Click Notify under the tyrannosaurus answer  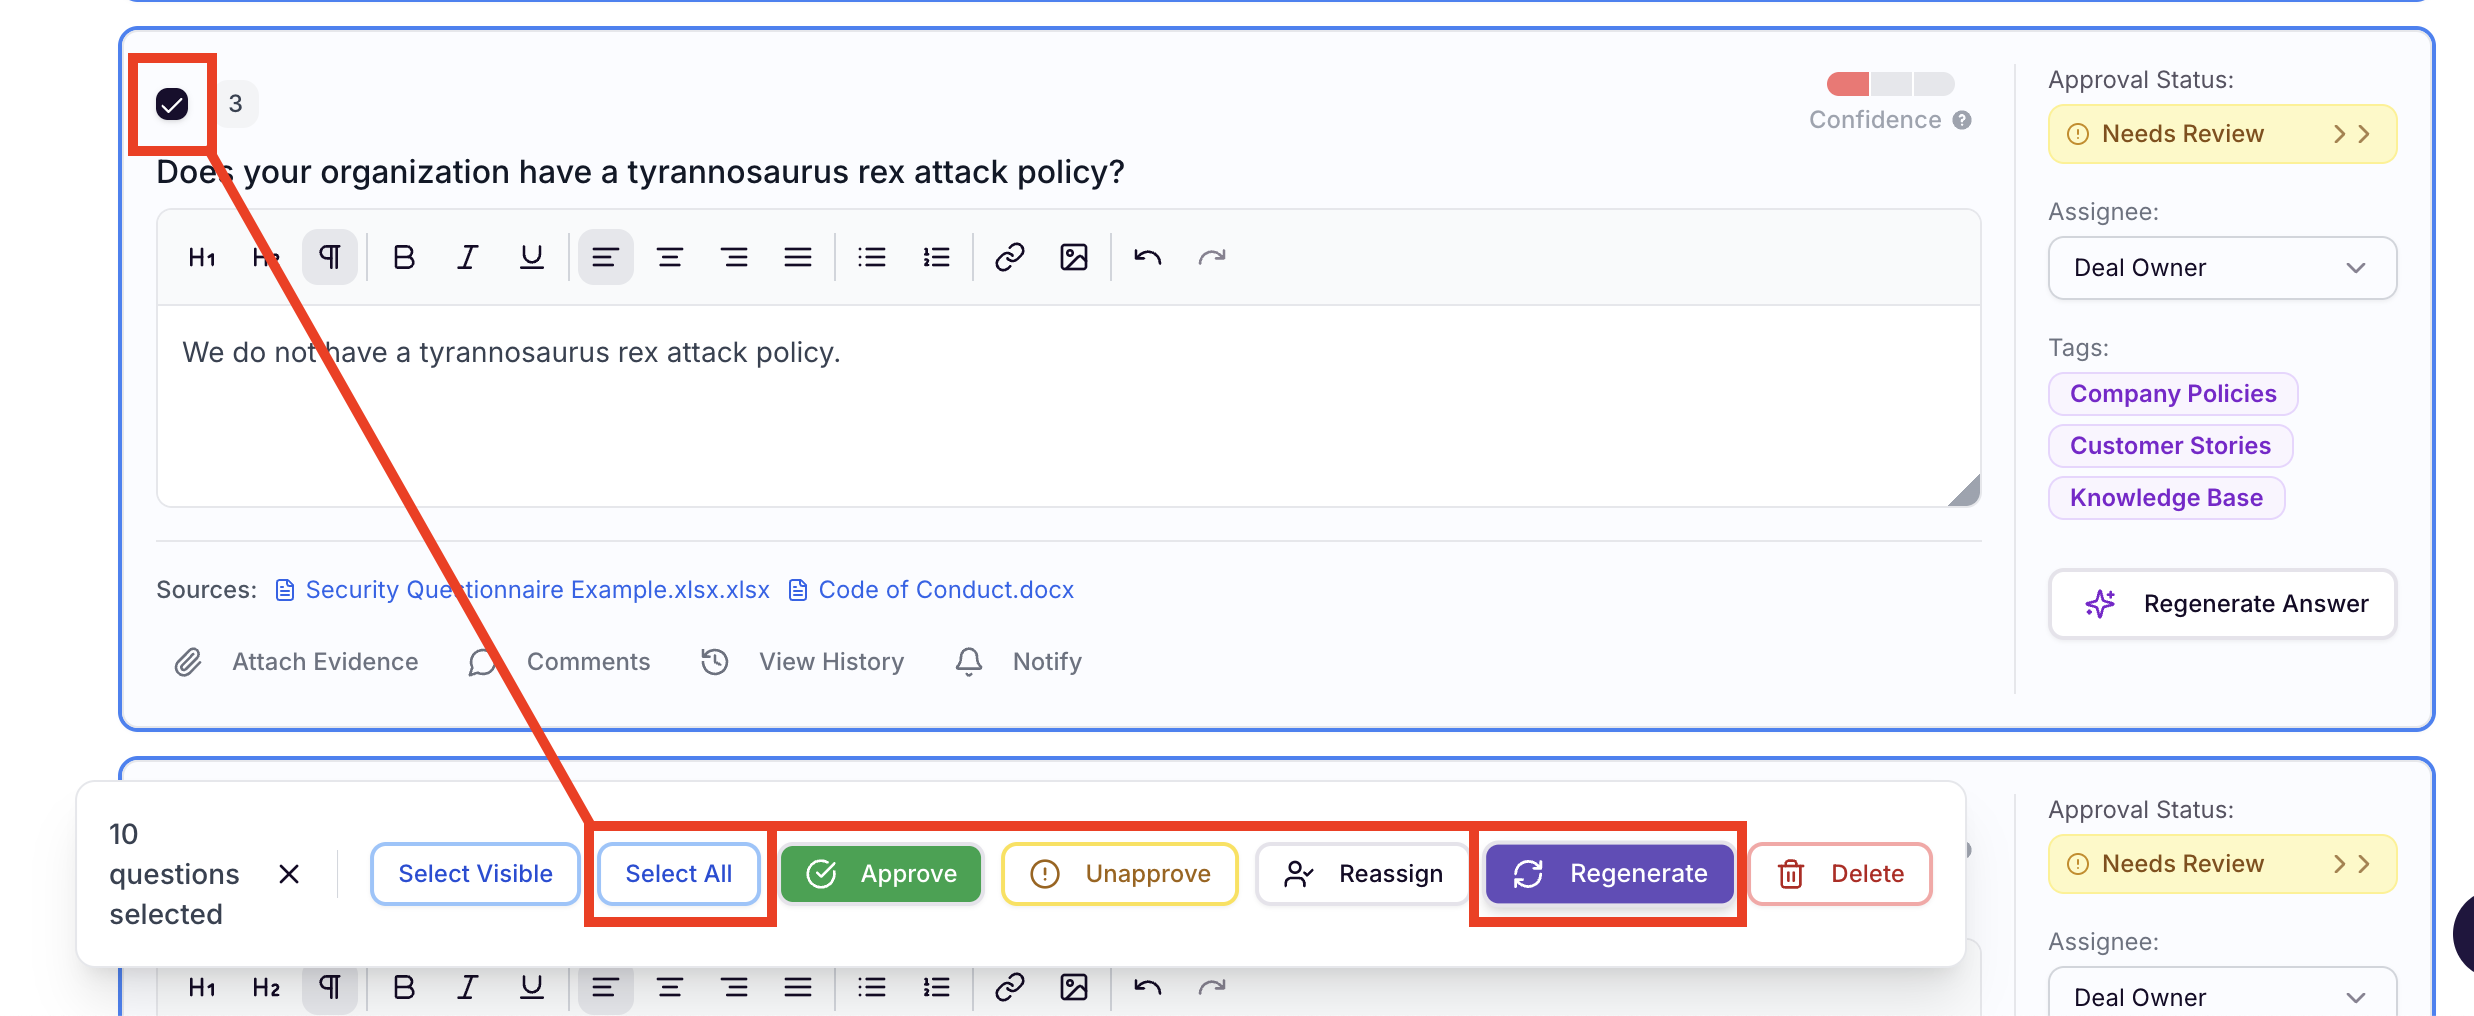(x=1018, y=662)
